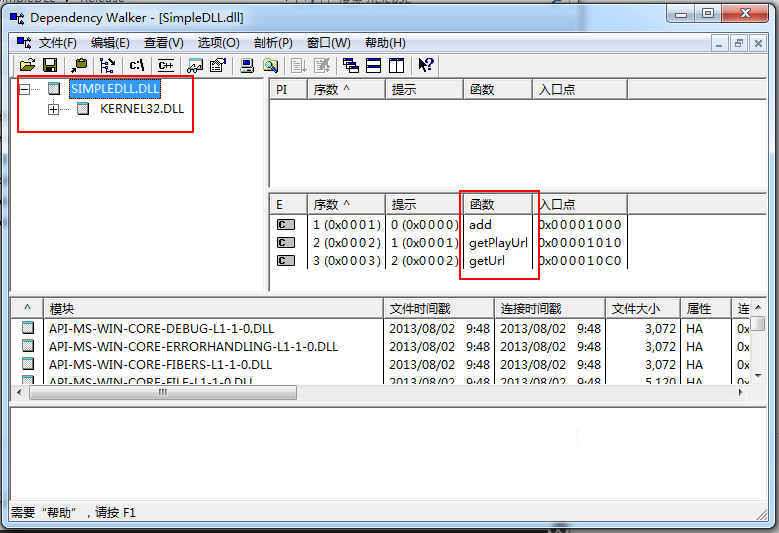Screen dimensions: 779x533
Task: Open Configure Module Search Order icon
Action: [270, 65]
